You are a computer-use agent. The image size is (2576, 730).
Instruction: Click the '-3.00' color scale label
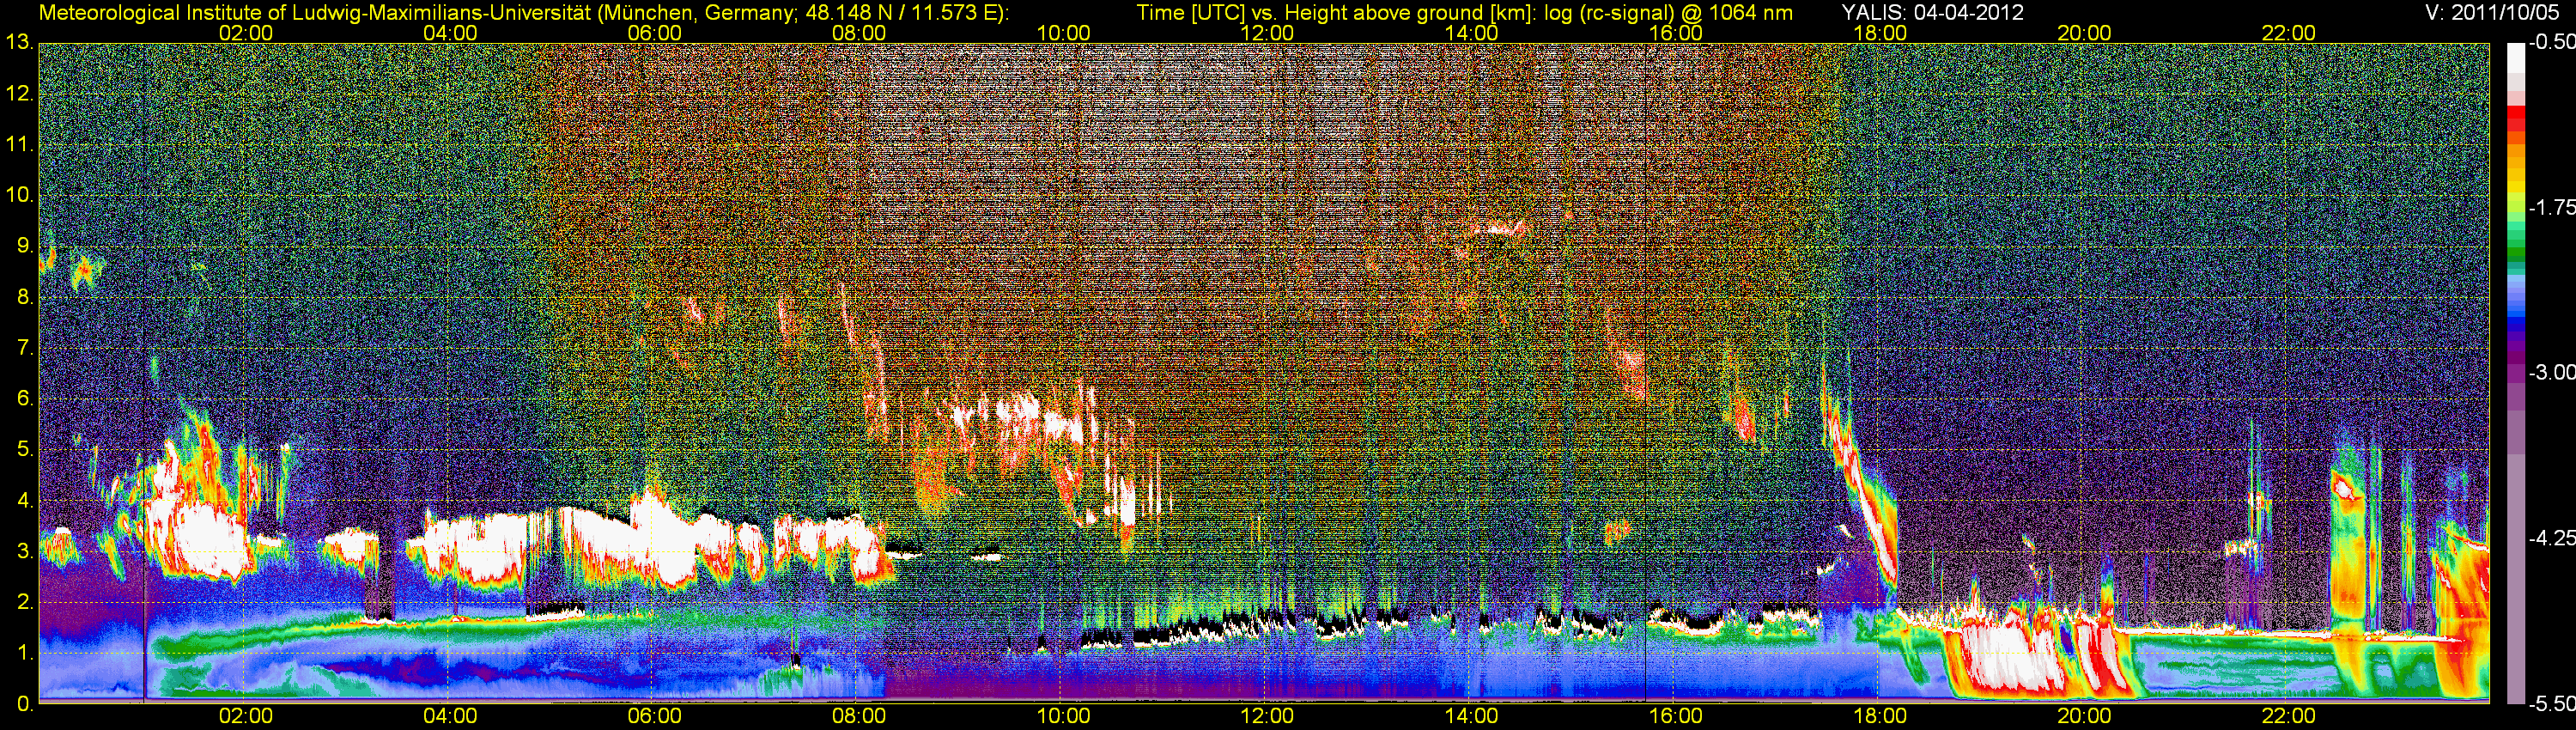click(2551, 373)
